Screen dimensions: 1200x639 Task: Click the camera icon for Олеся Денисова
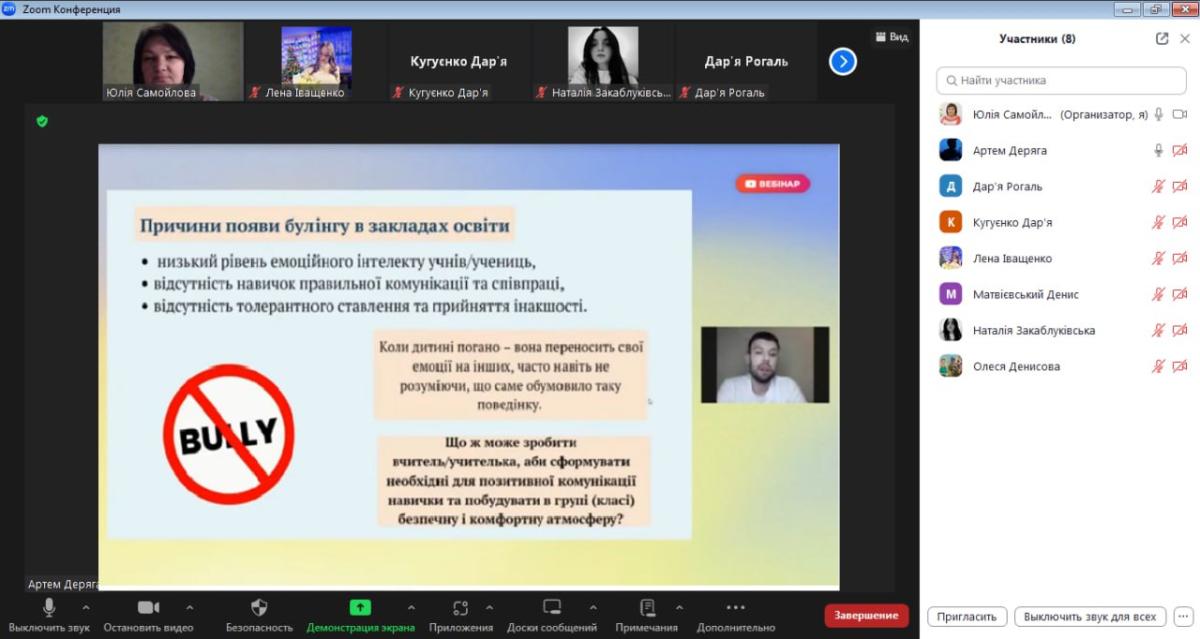tap(1180, 366)
